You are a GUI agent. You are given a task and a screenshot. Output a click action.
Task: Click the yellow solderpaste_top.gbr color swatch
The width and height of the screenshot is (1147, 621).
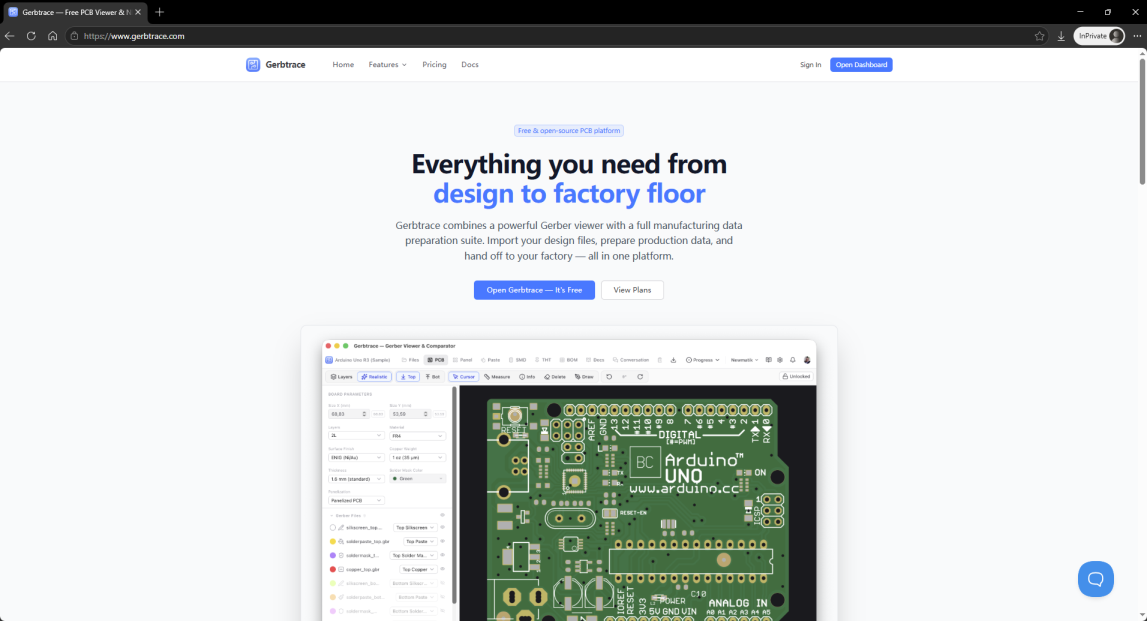pos(333,541)
